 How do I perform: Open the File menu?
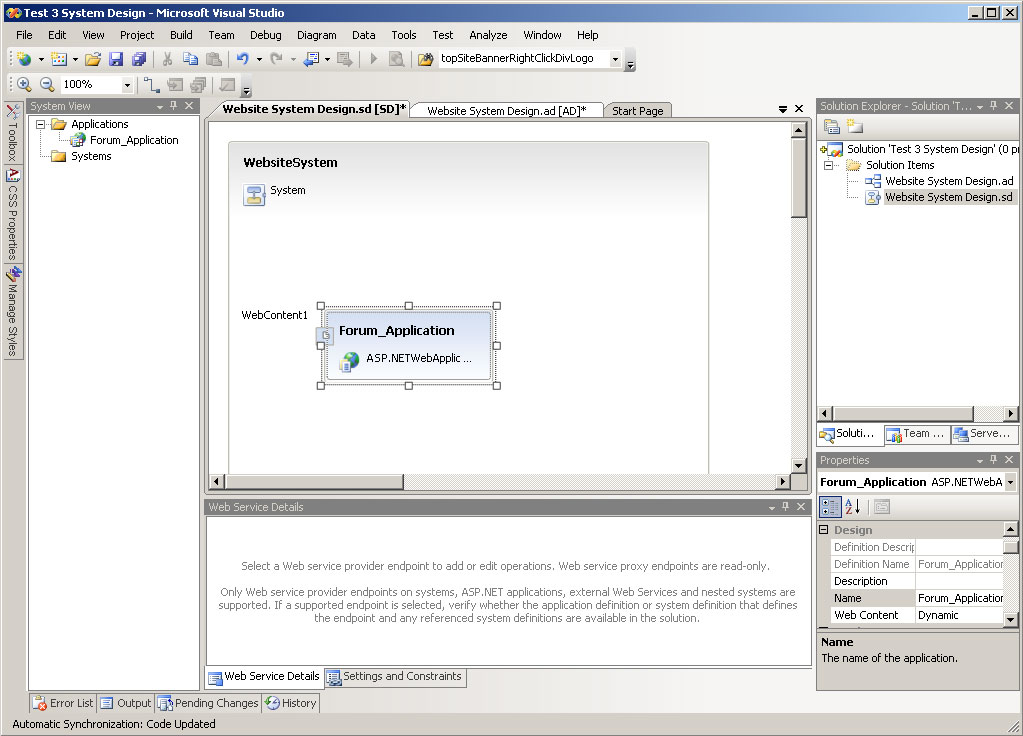click(24, 35)
